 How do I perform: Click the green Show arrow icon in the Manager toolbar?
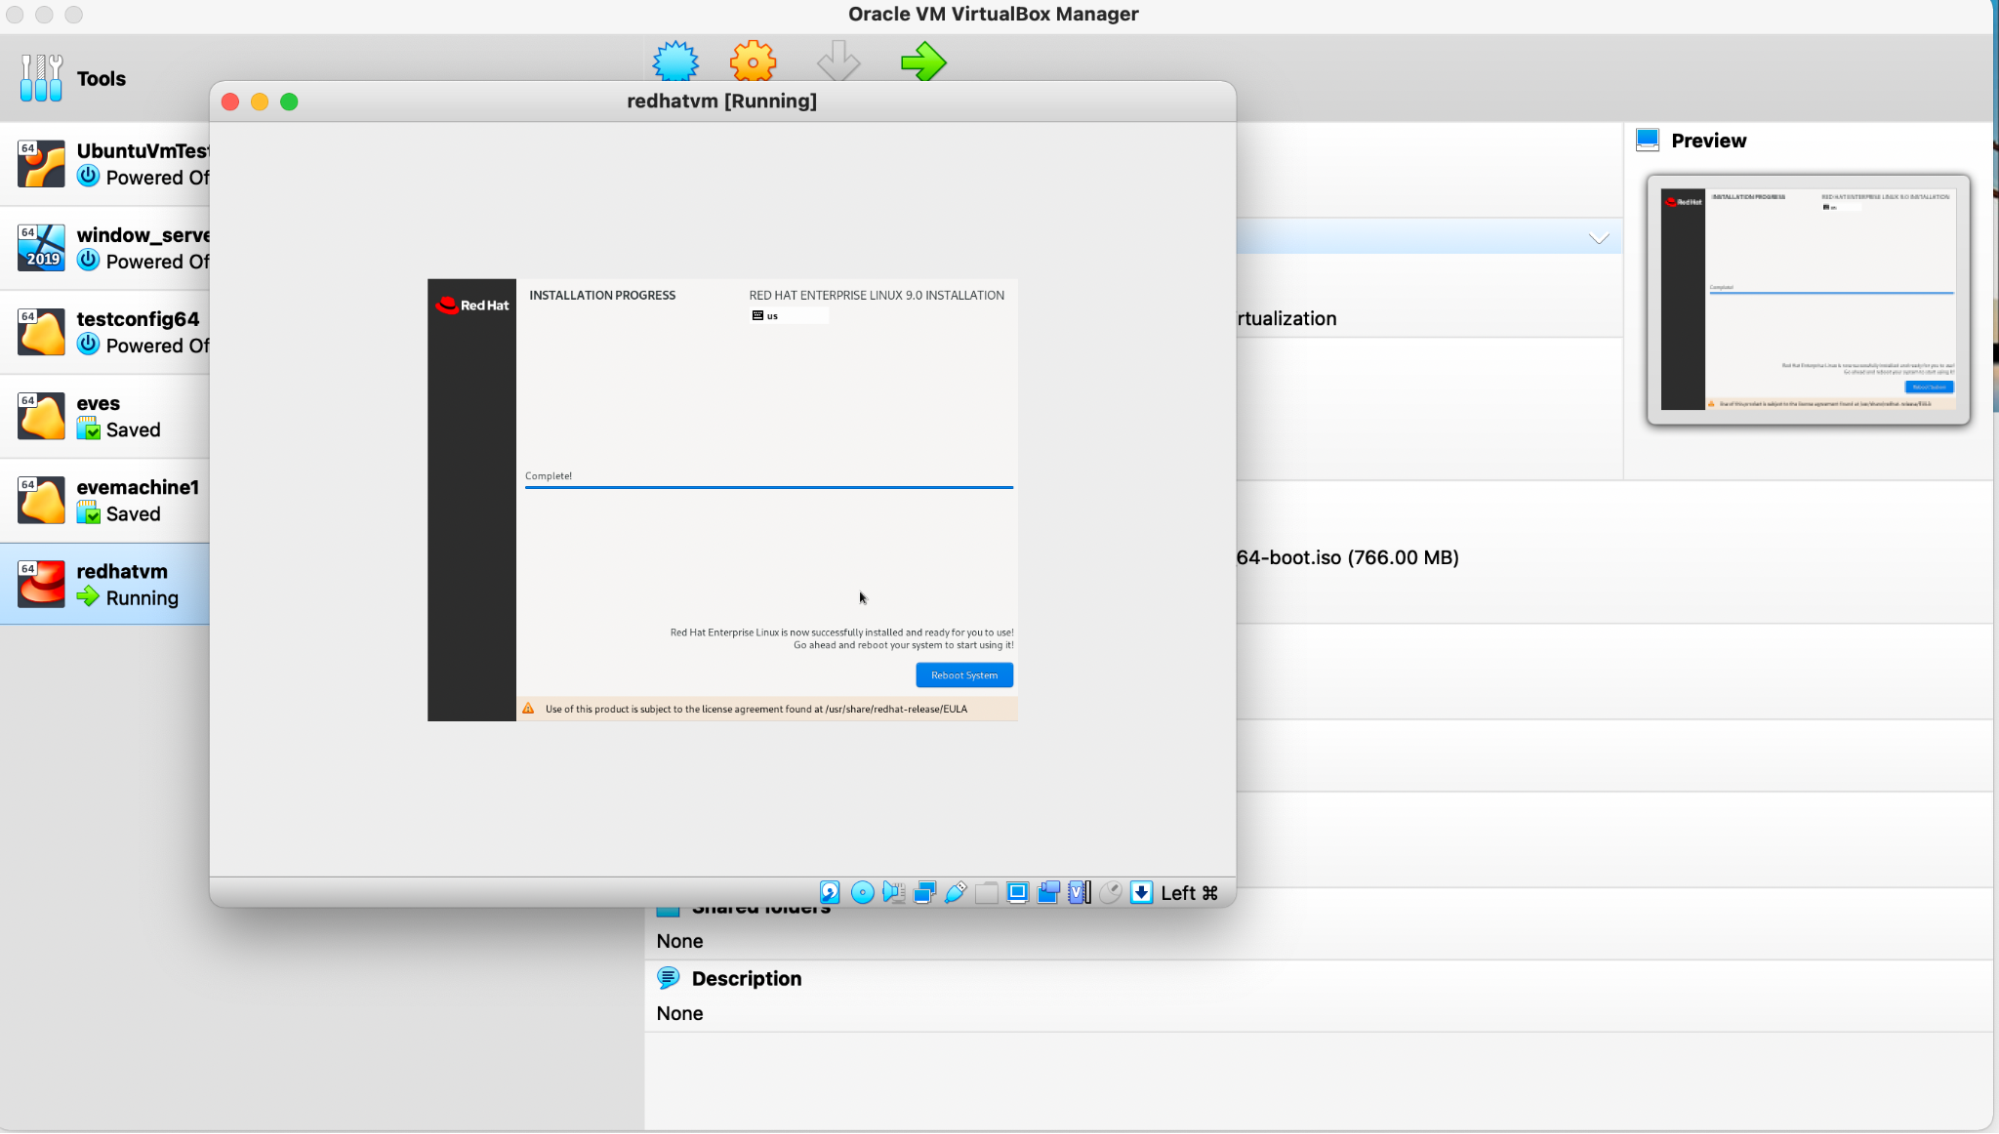(923, 61)
